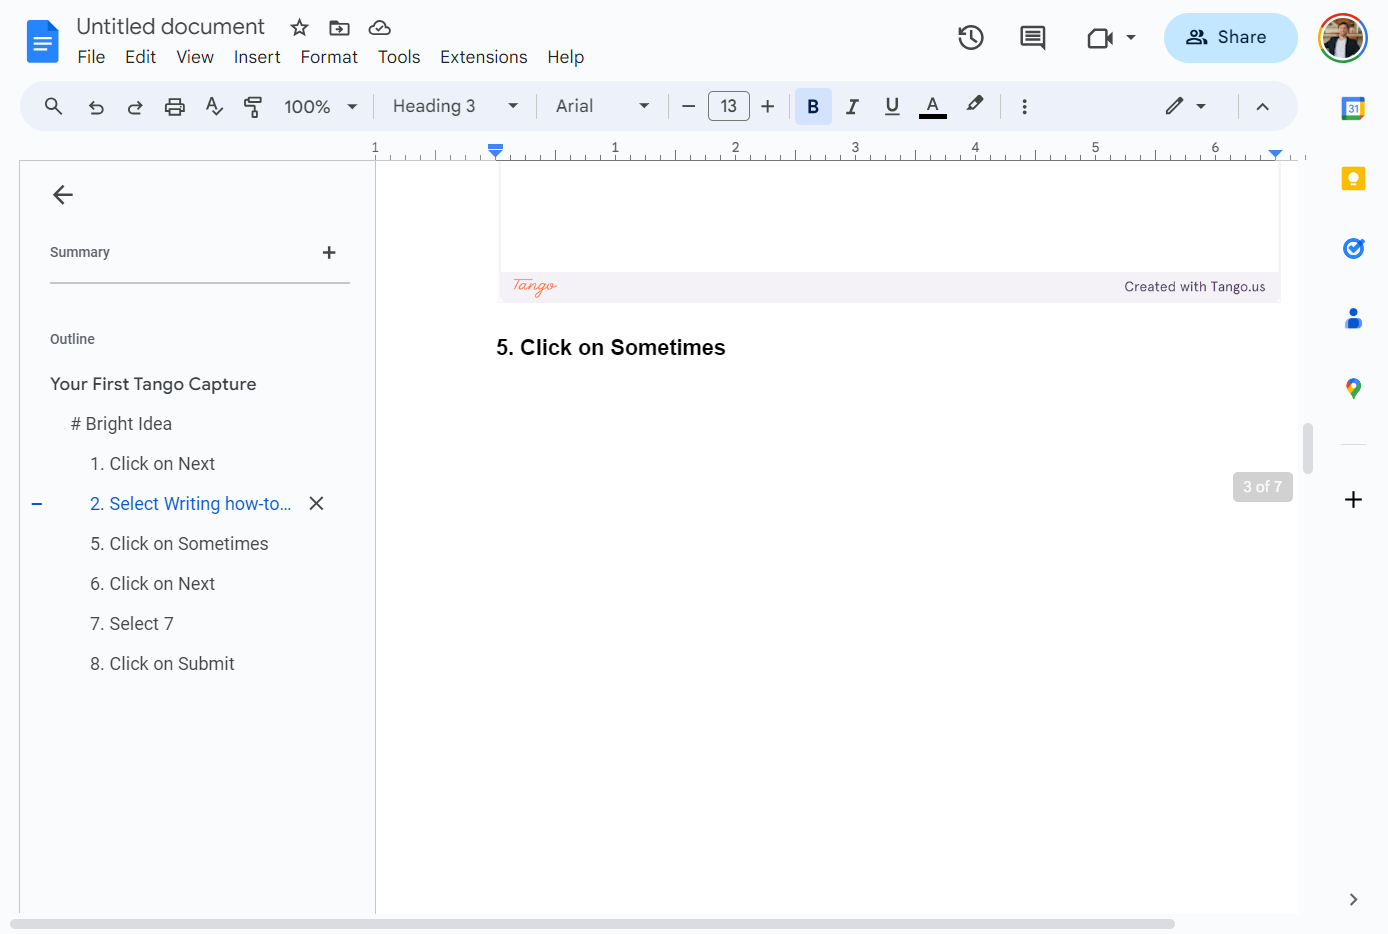This screenshot has height=934, width=1388.
Task: Decrease font size minus button
Action: pyautogui.click(x=688, y=106)
